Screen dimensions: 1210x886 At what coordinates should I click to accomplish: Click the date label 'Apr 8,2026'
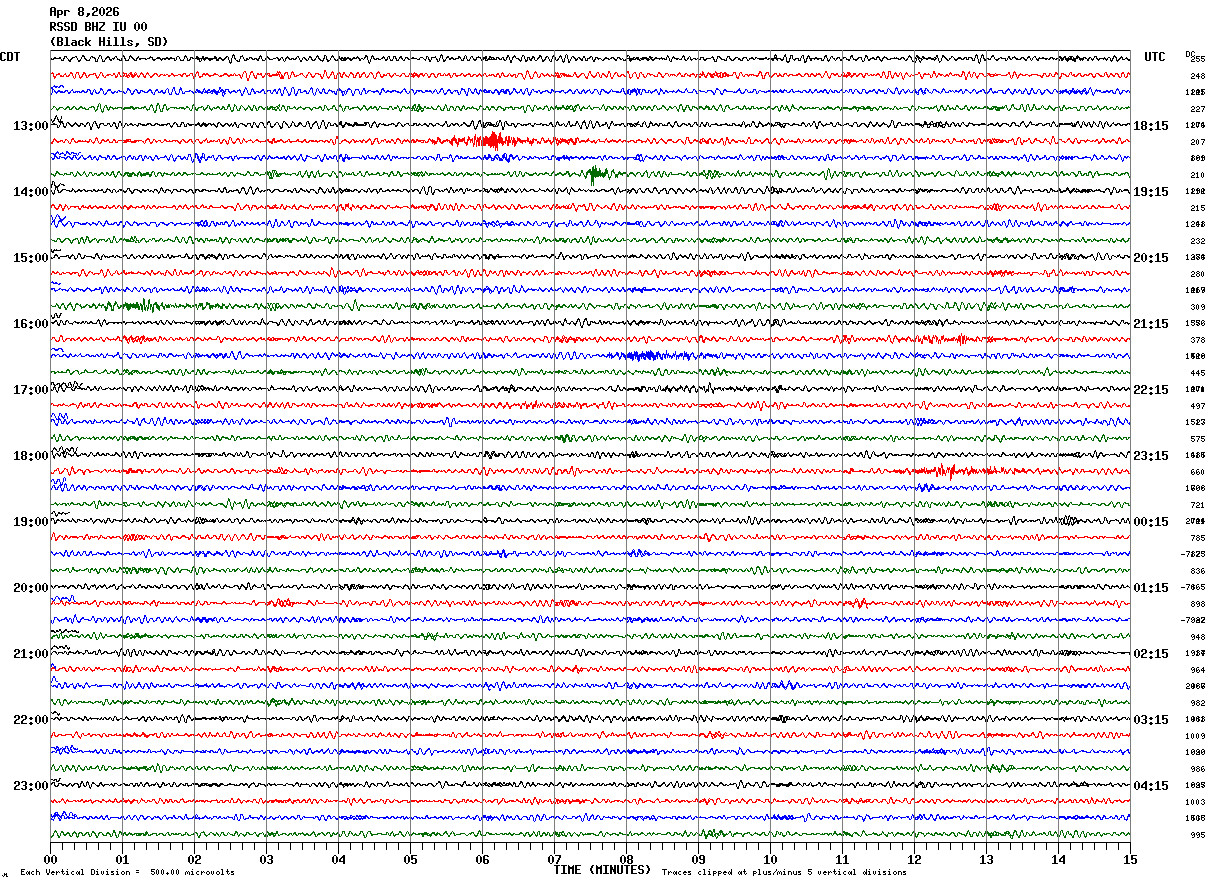pyautogui.click(x=84, y=12)
